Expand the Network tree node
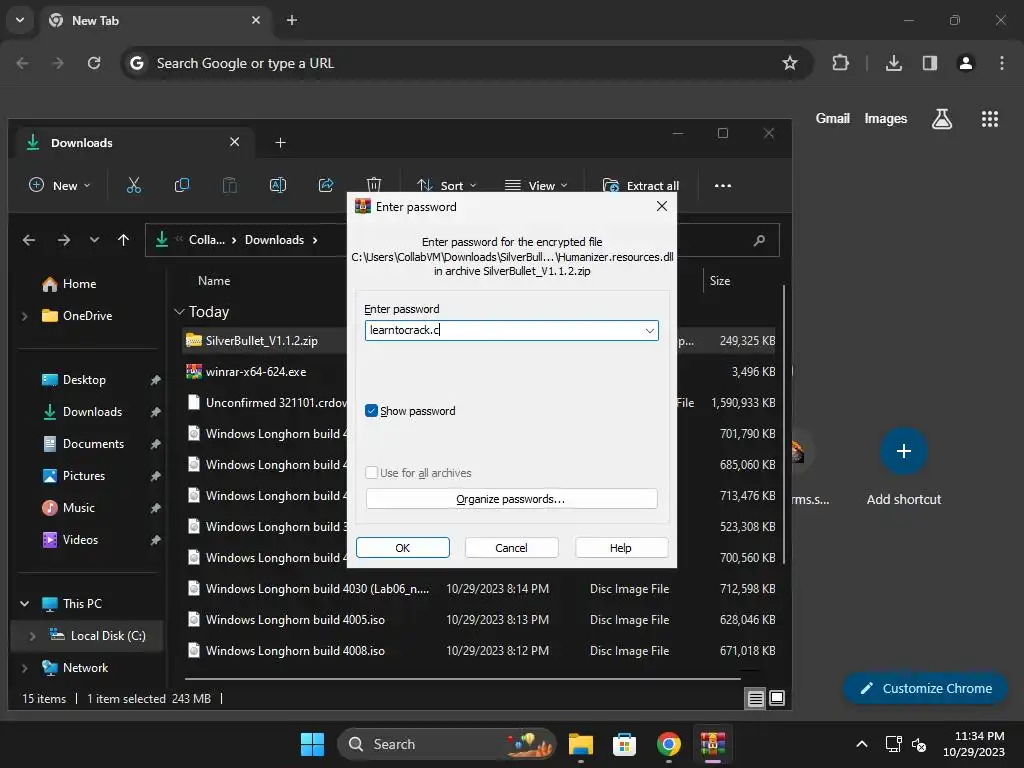1024x768 pixels. (x=25, y=668)
